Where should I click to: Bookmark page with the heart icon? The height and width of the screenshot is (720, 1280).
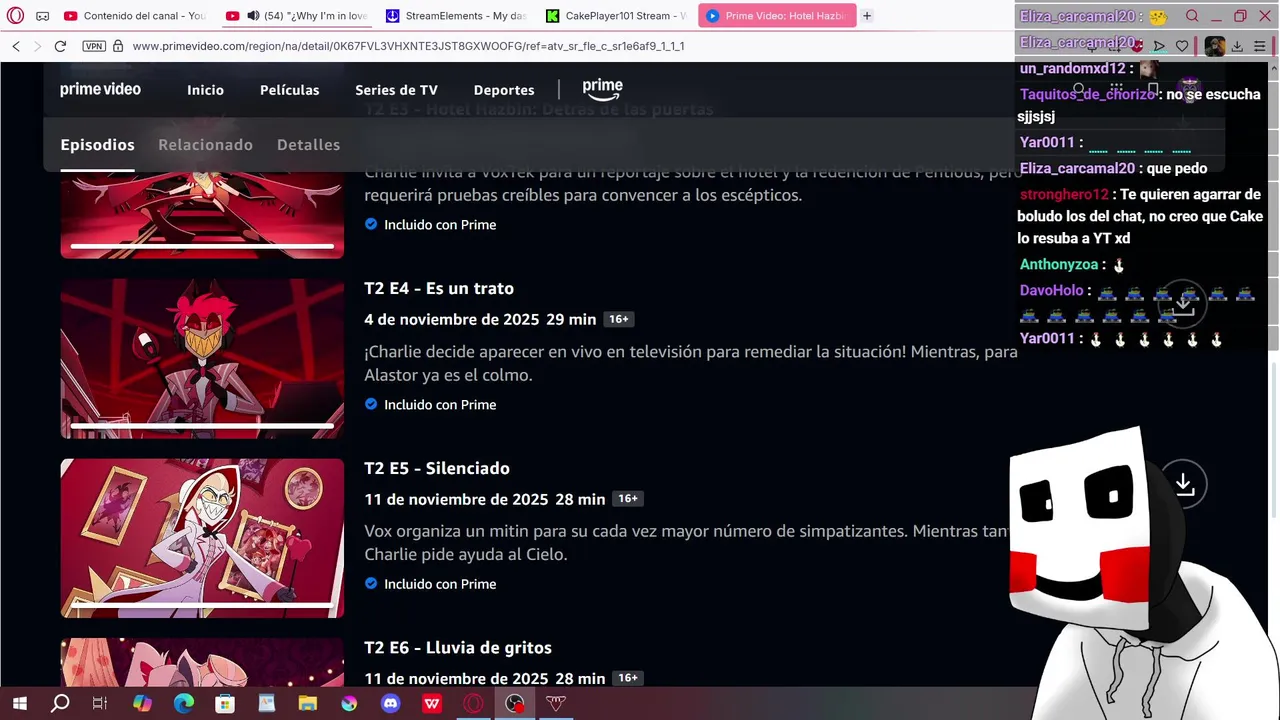[1182, 46]
